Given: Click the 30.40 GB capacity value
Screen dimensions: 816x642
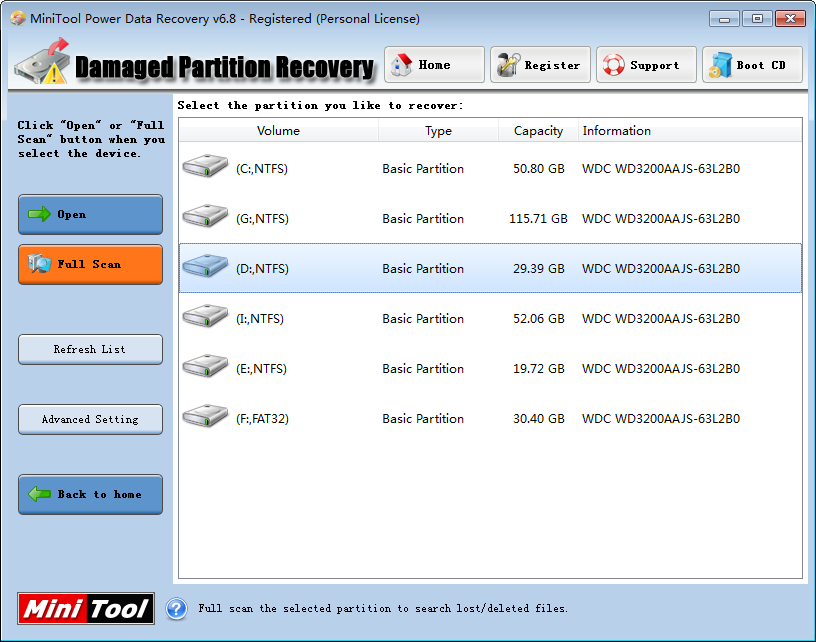Looking at the screenshot, I should point(539,418).
